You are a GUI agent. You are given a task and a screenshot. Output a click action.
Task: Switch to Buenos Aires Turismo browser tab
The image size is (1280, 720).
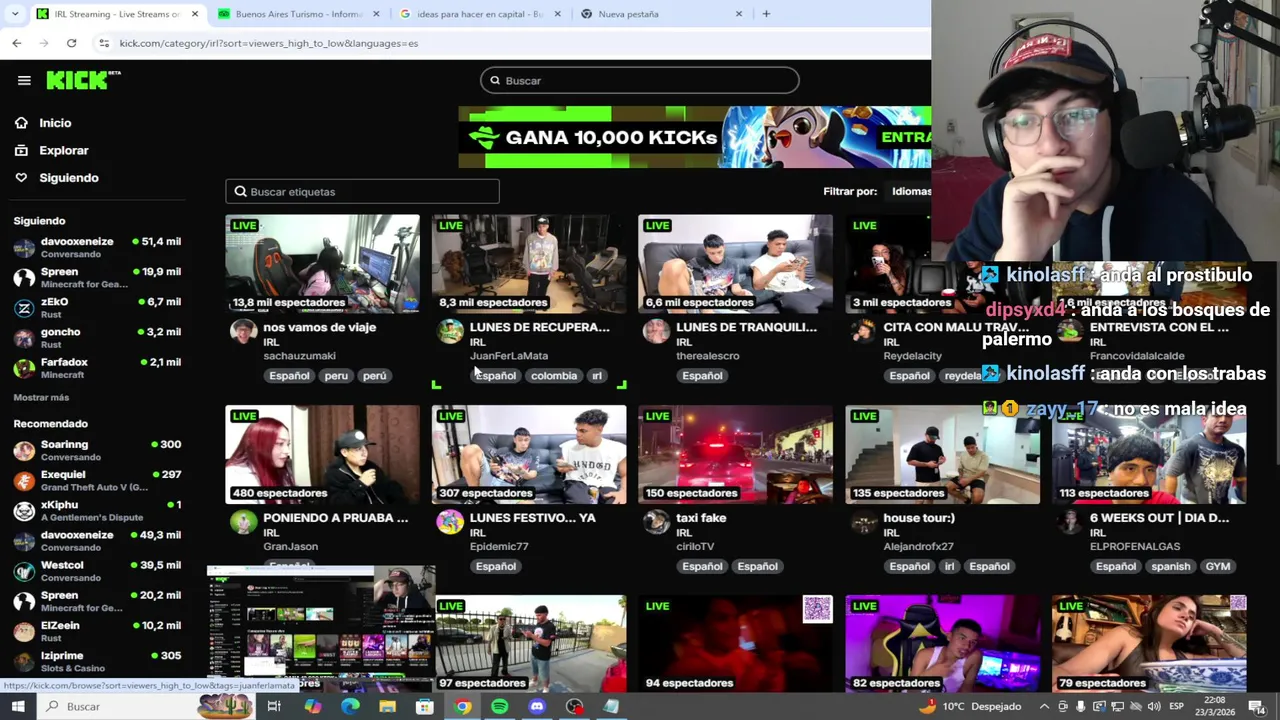tap(298, 14)
